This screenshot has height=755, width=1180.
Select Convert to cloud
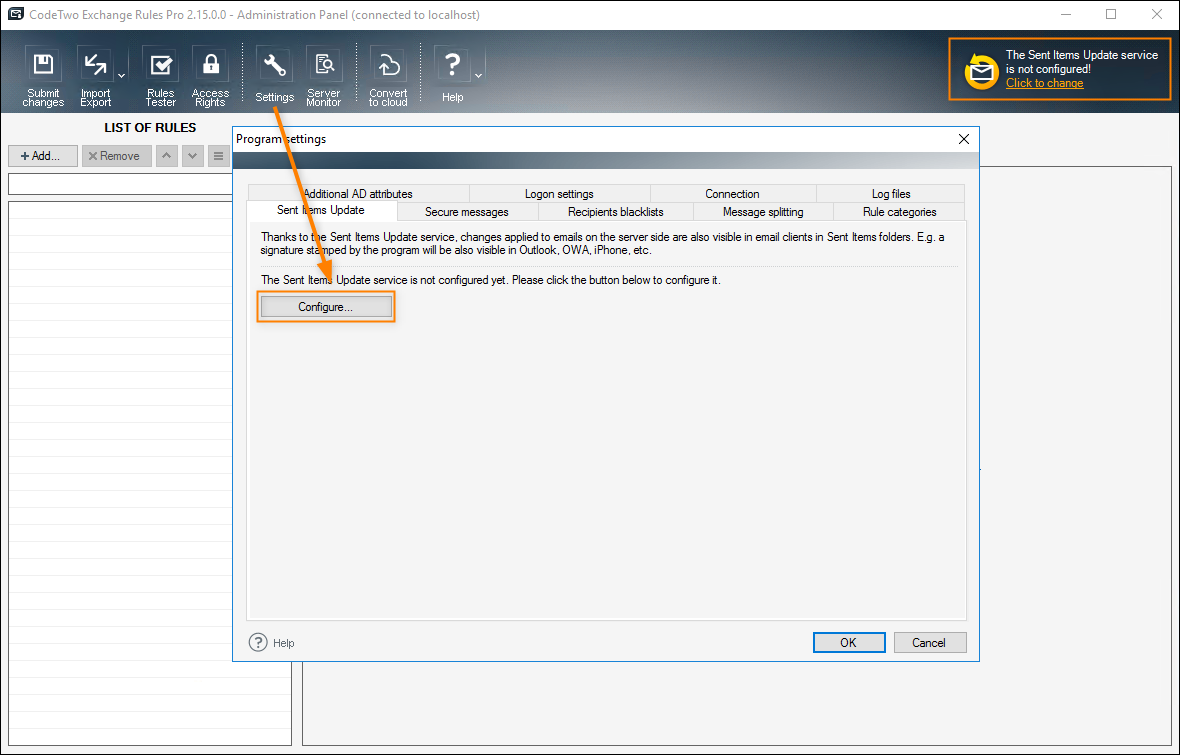(388, 77)
